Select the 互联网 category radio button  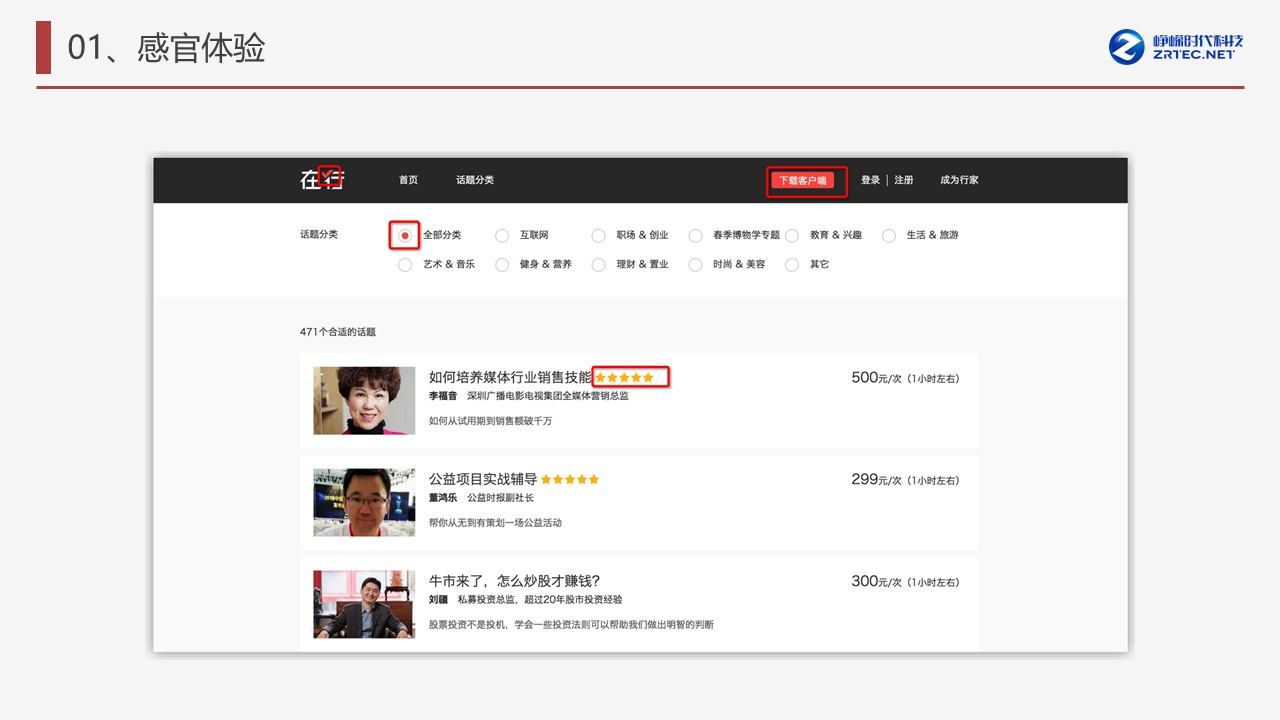coord(502,236)
